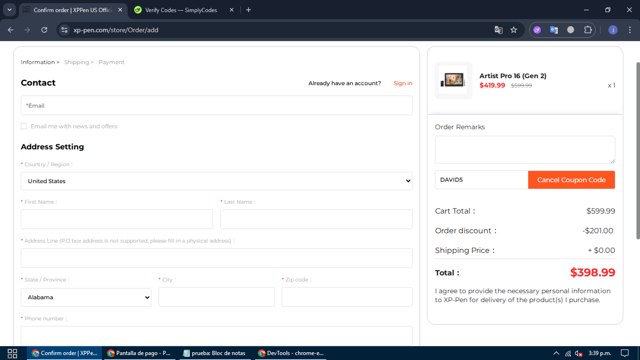Go to the Information checkout step

pyautogui.click(x=38, y=62)
